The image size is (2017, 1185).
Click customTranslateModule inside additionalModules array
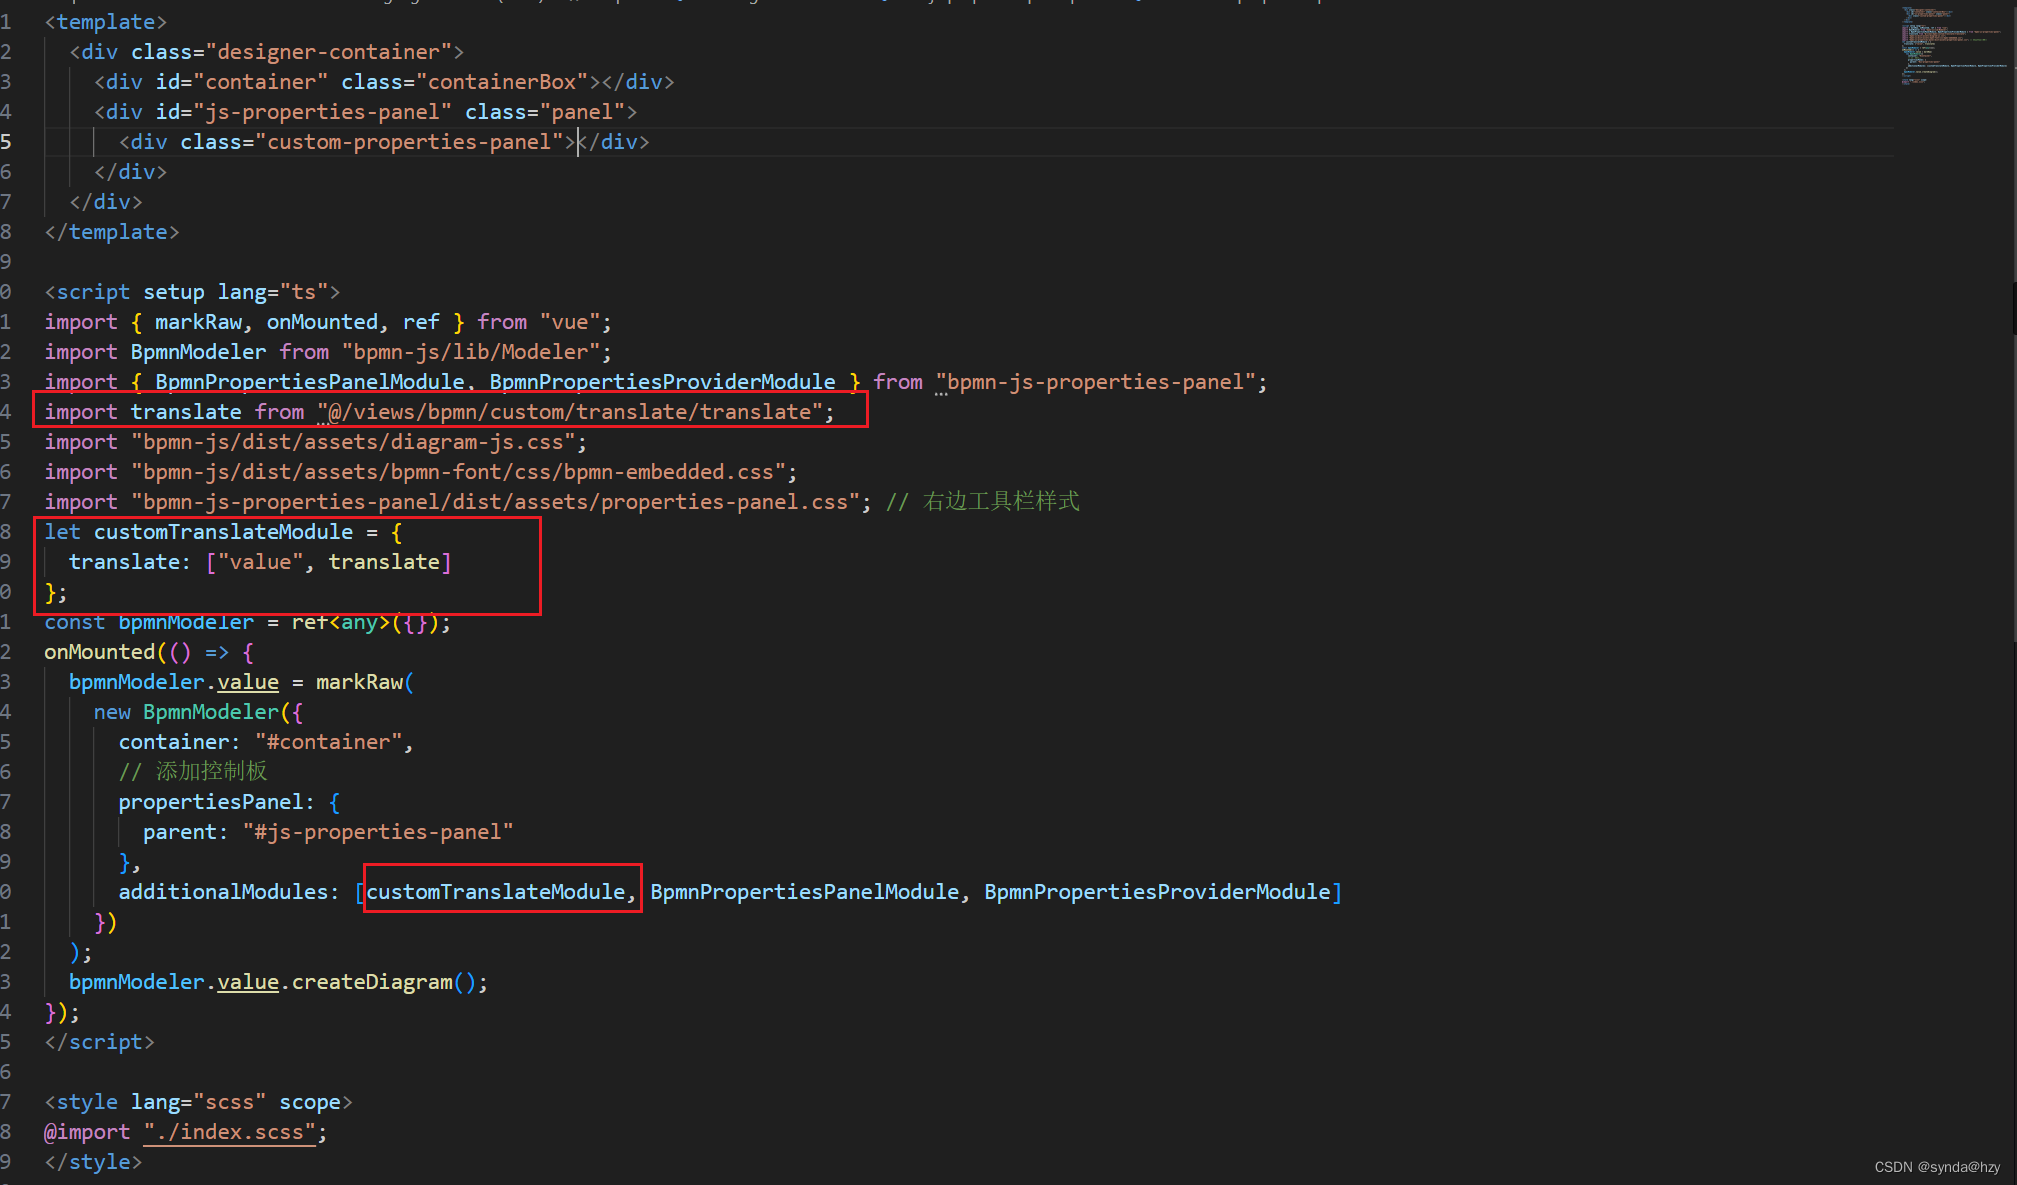496,892
